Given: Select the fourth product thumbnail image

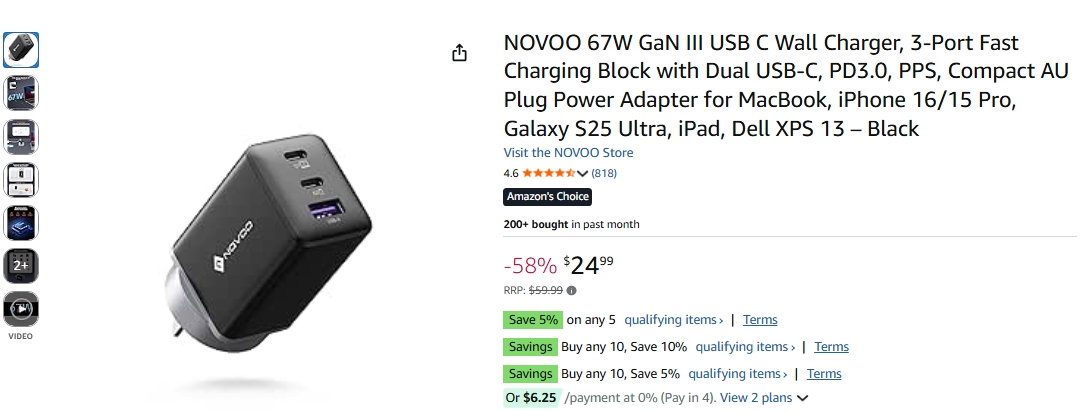Looking at the screenshot, I should 21,179.
